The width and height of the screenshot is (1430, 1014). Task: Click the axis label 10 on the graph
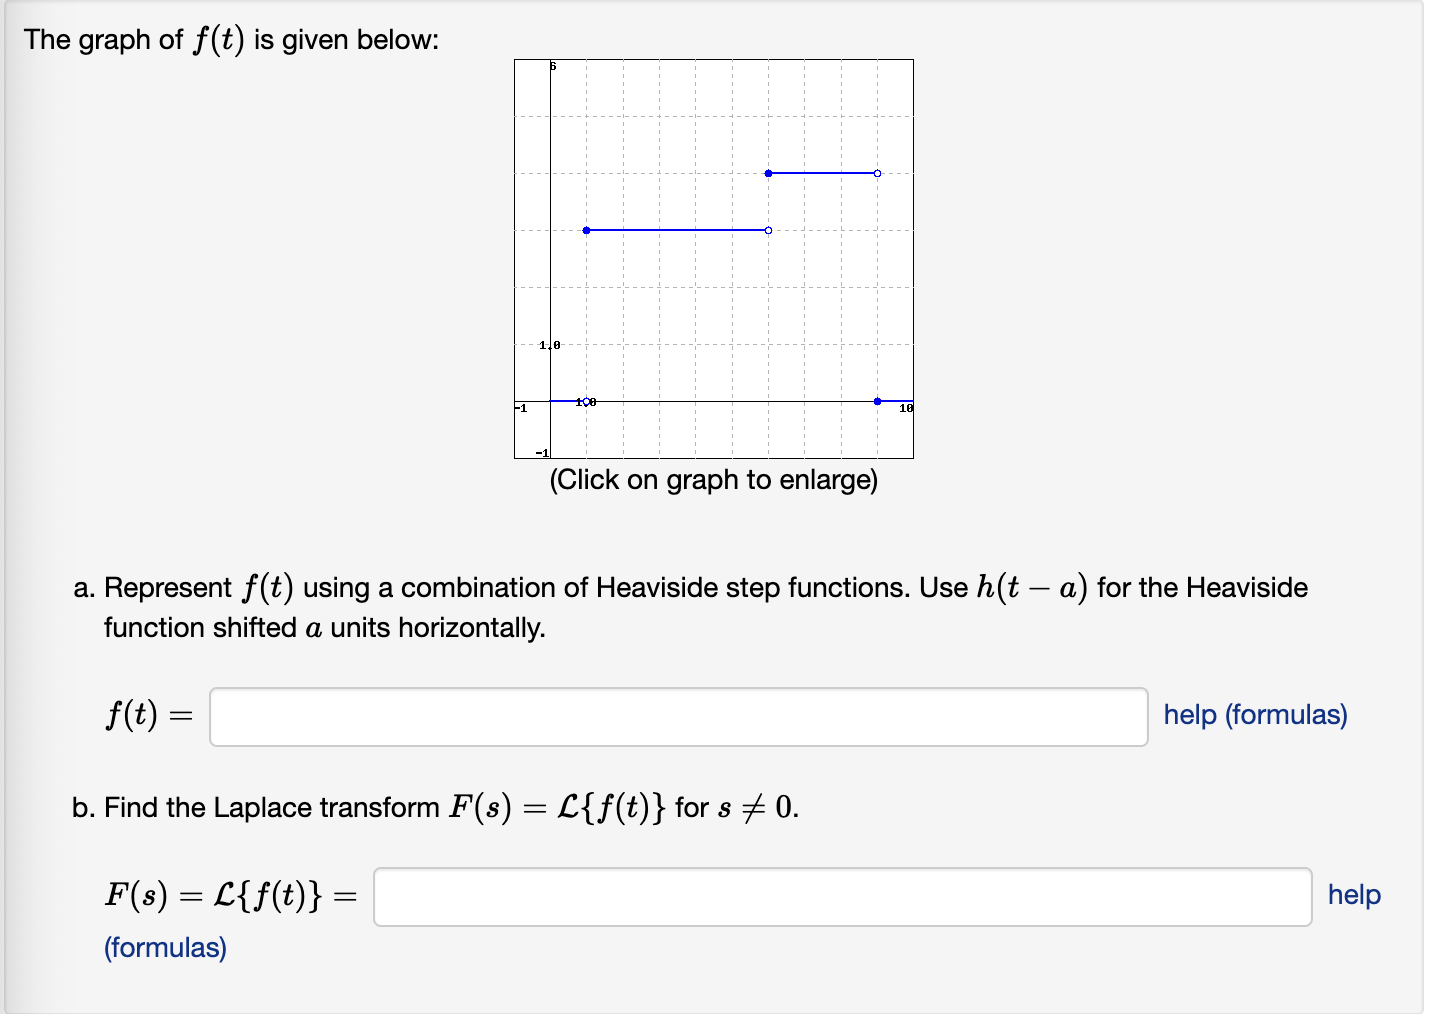(x=904, y=407)
